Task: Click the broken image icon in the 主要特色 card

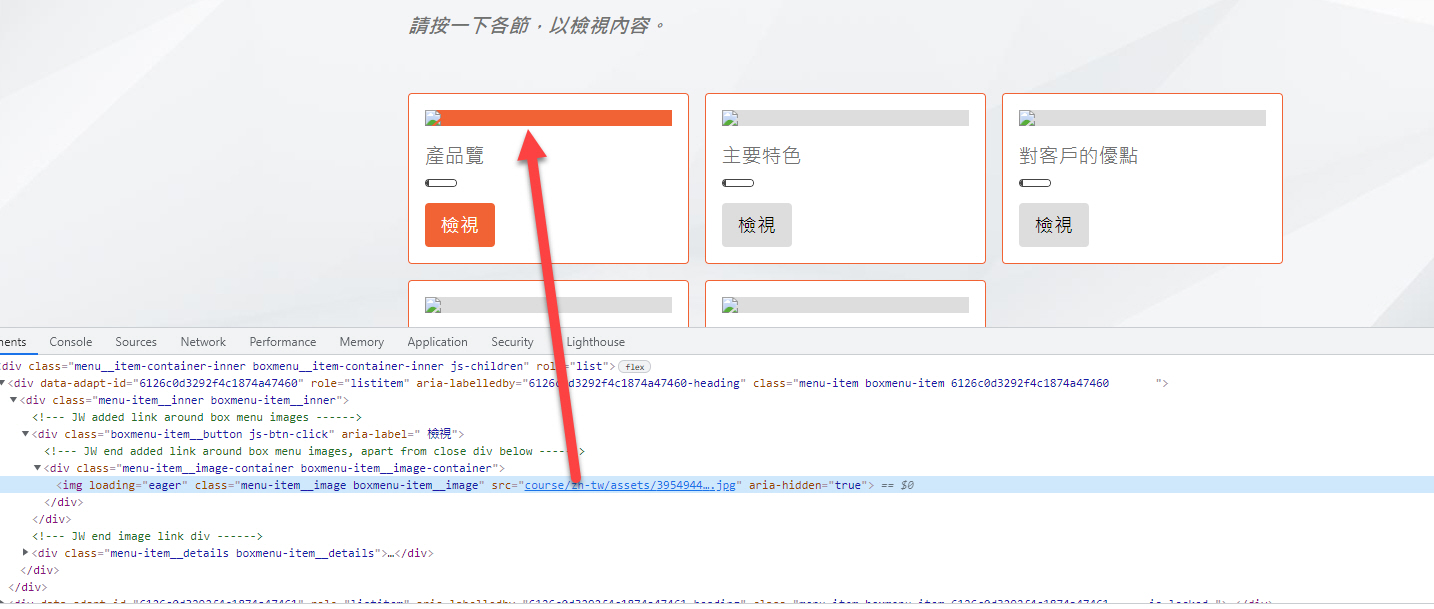Action: point(729,118)
